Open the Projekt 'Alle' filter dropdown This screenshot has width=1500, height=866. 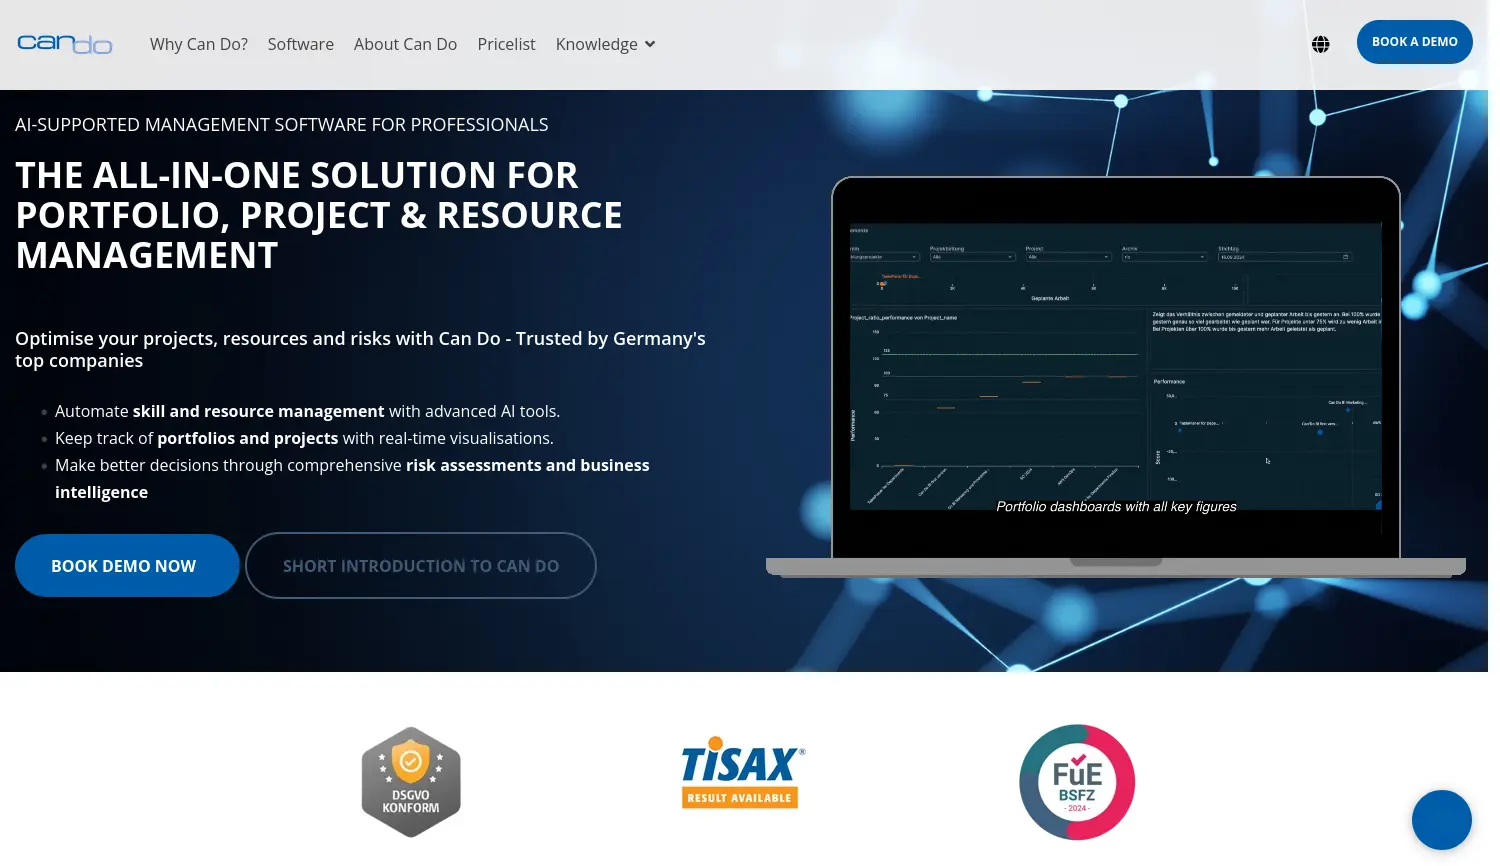(1067, 256)
